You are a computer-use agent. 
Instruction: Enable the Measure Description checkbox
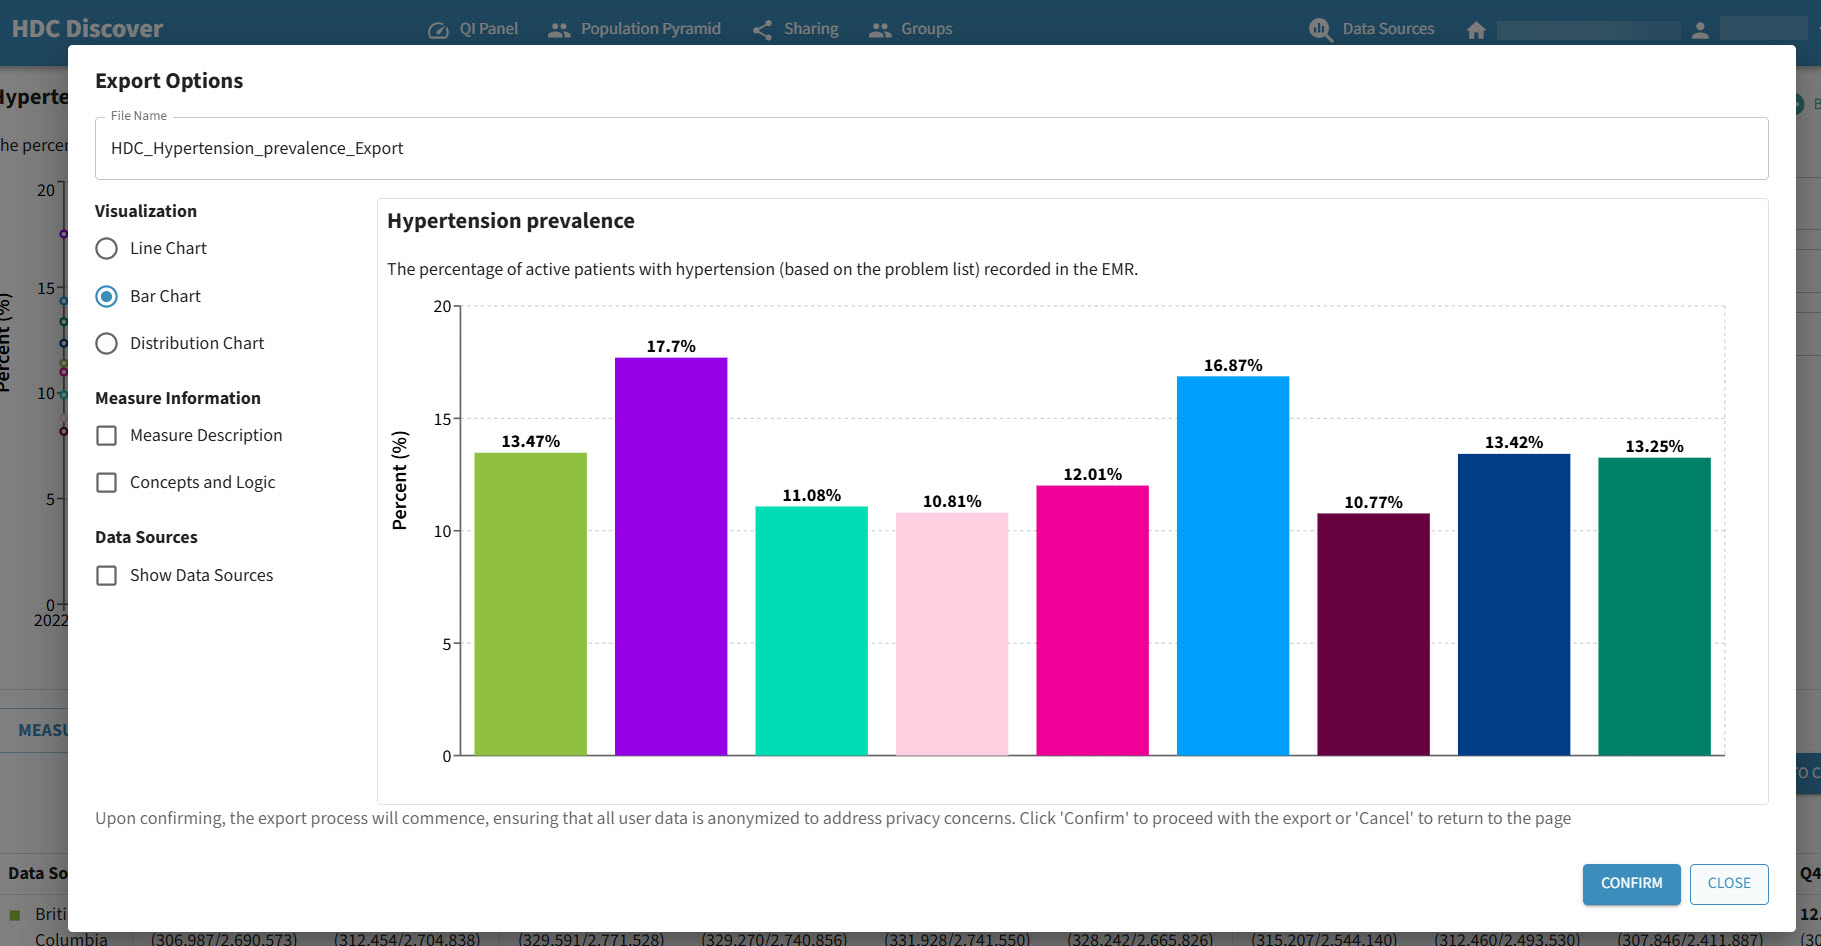(x=107, y=436)
